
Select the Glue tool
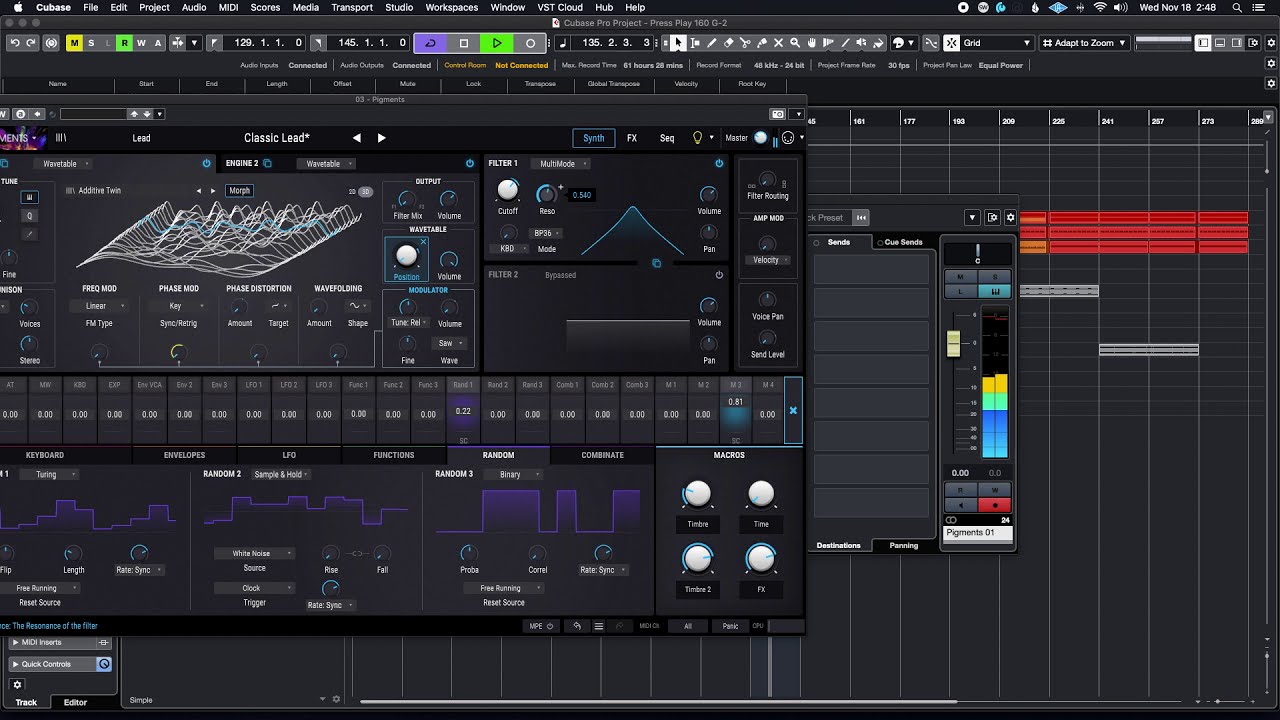coord(761,43)
